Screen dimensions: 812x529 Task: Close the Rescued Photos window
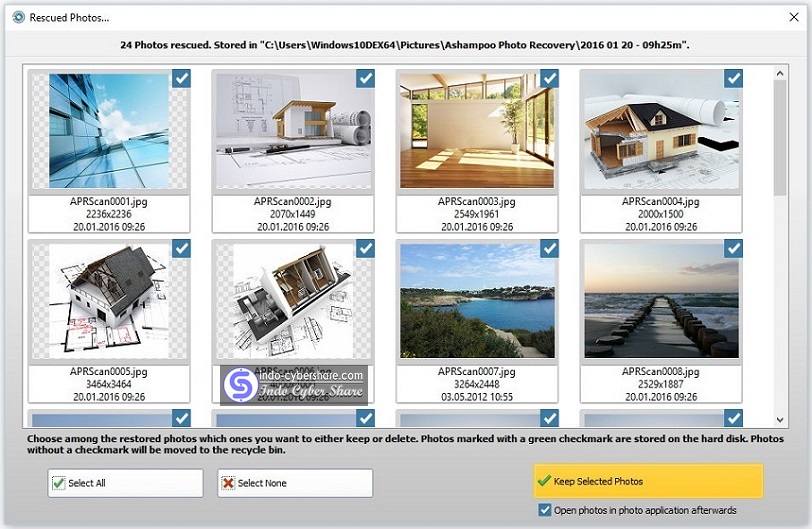(x=794, y=17)
